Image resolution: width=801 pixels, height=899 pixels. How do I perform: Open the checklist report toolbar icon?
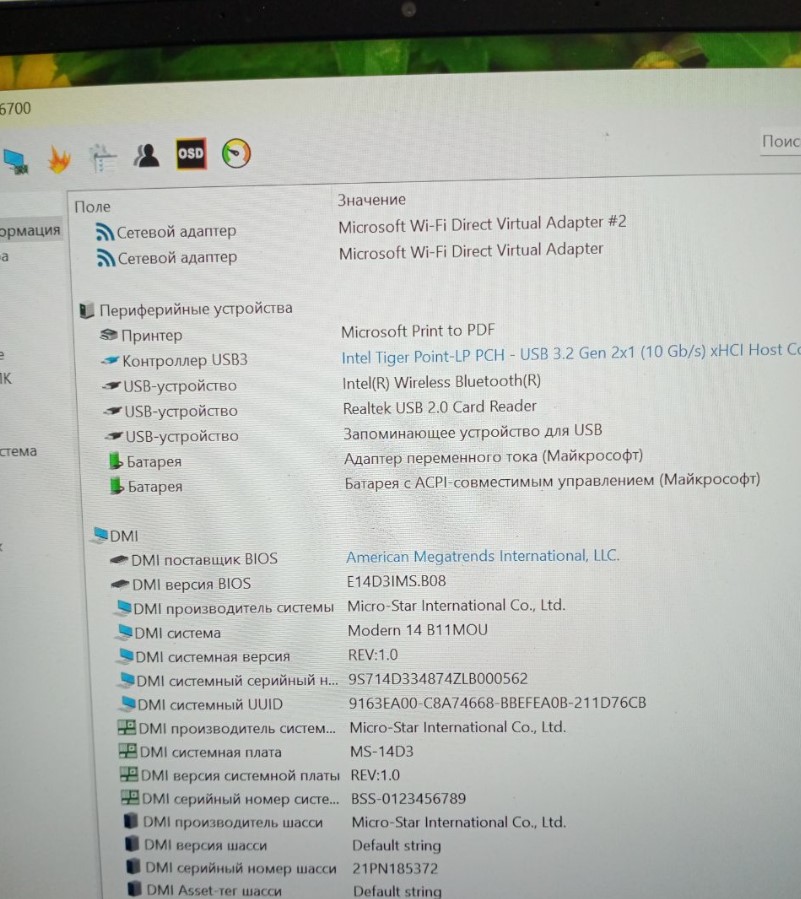pyautogui.click(x=103, y=157)
